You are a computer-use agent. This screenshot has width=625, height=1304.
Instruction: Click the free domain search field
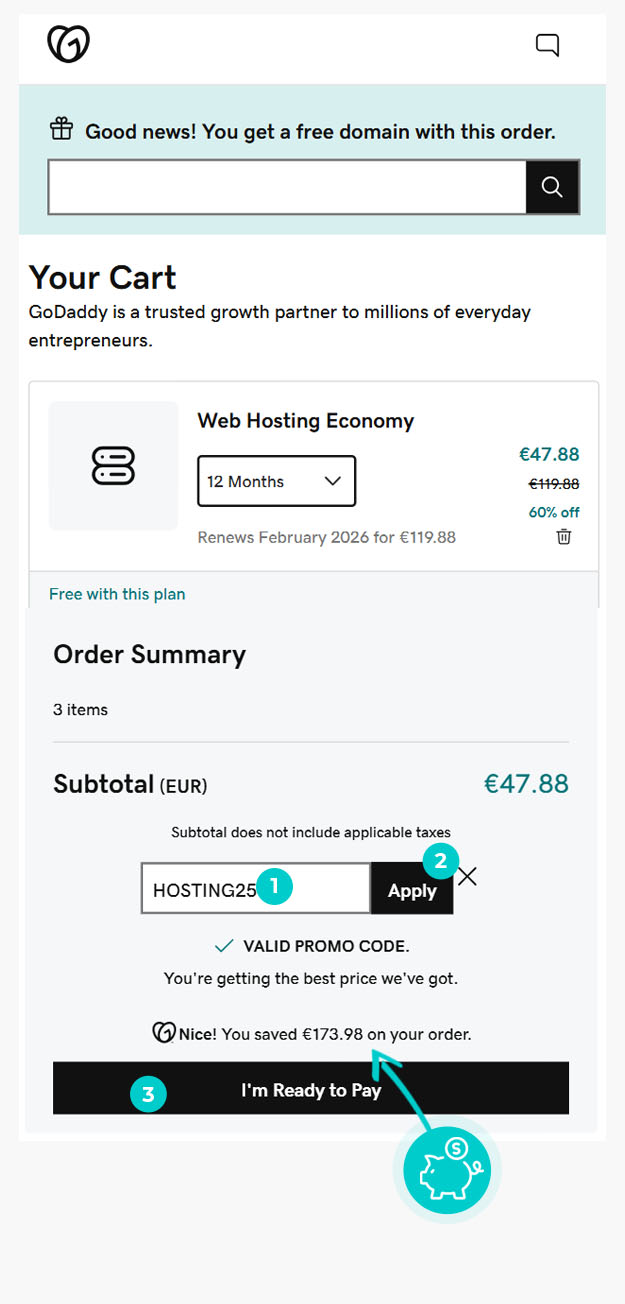(x=286, y=186)
